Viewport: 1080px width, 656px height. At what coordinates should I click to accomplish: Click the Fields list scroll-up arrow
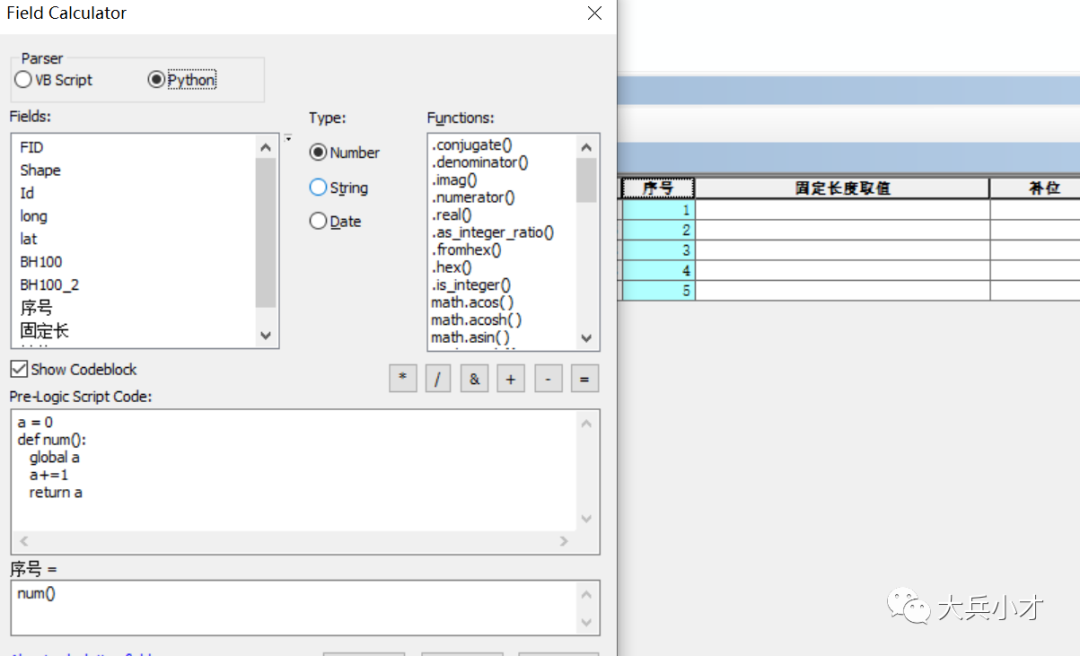point(266,147)
